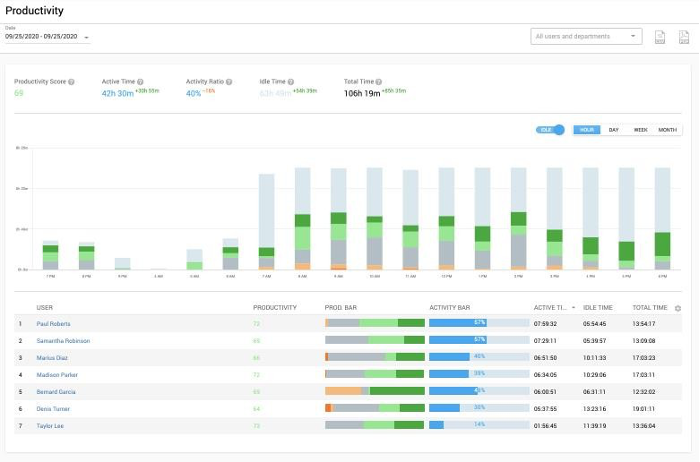700x462 pixels.
Task: Open table column settings gear
Action: click(678, 308)
